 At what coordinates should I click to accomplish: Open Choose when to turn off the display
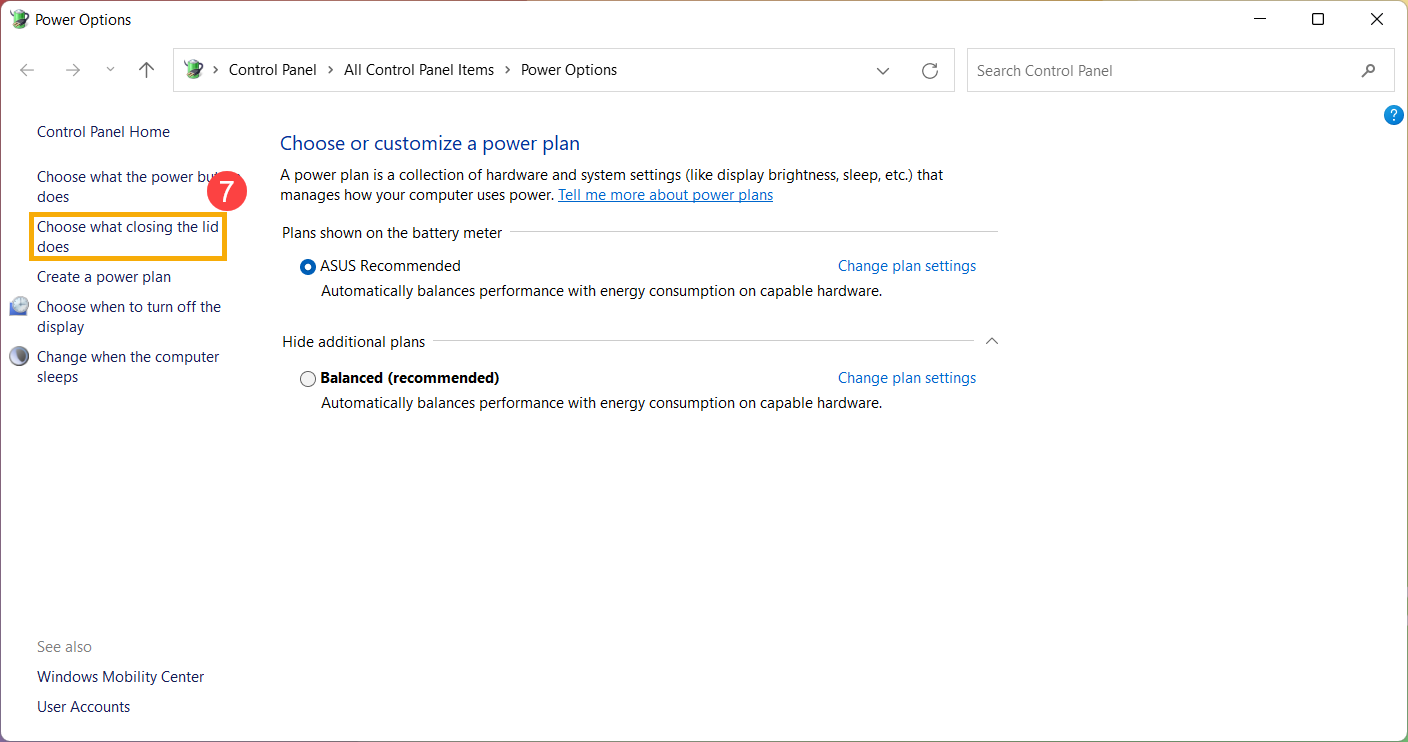[x=129, y=317]
